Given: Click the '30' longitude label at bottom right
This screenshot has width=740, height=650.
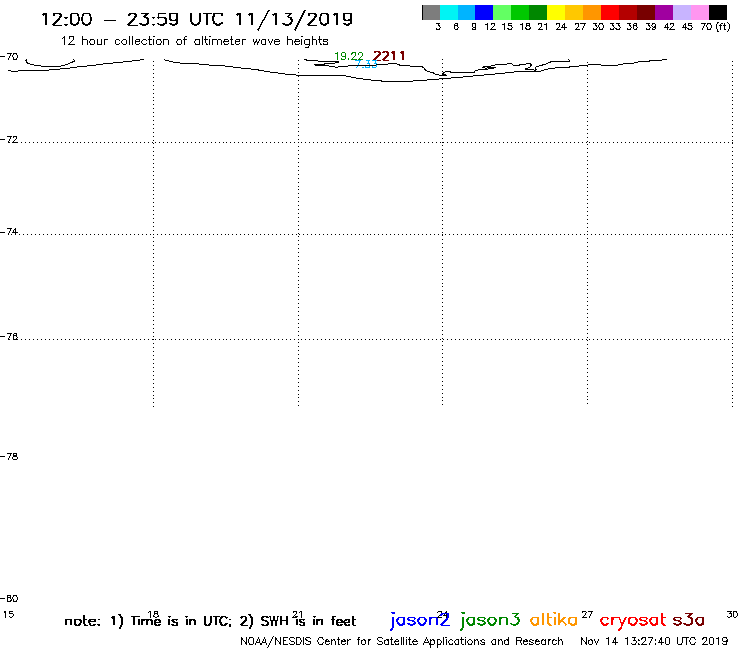Looking at the screenshot, I should 732,615.
